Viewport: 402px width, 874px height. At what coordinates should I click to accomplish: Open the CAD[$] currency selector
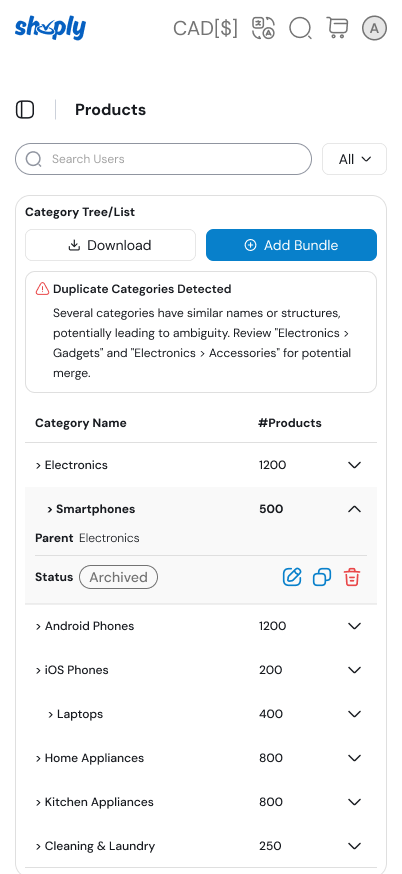click(x=205, y=28)
